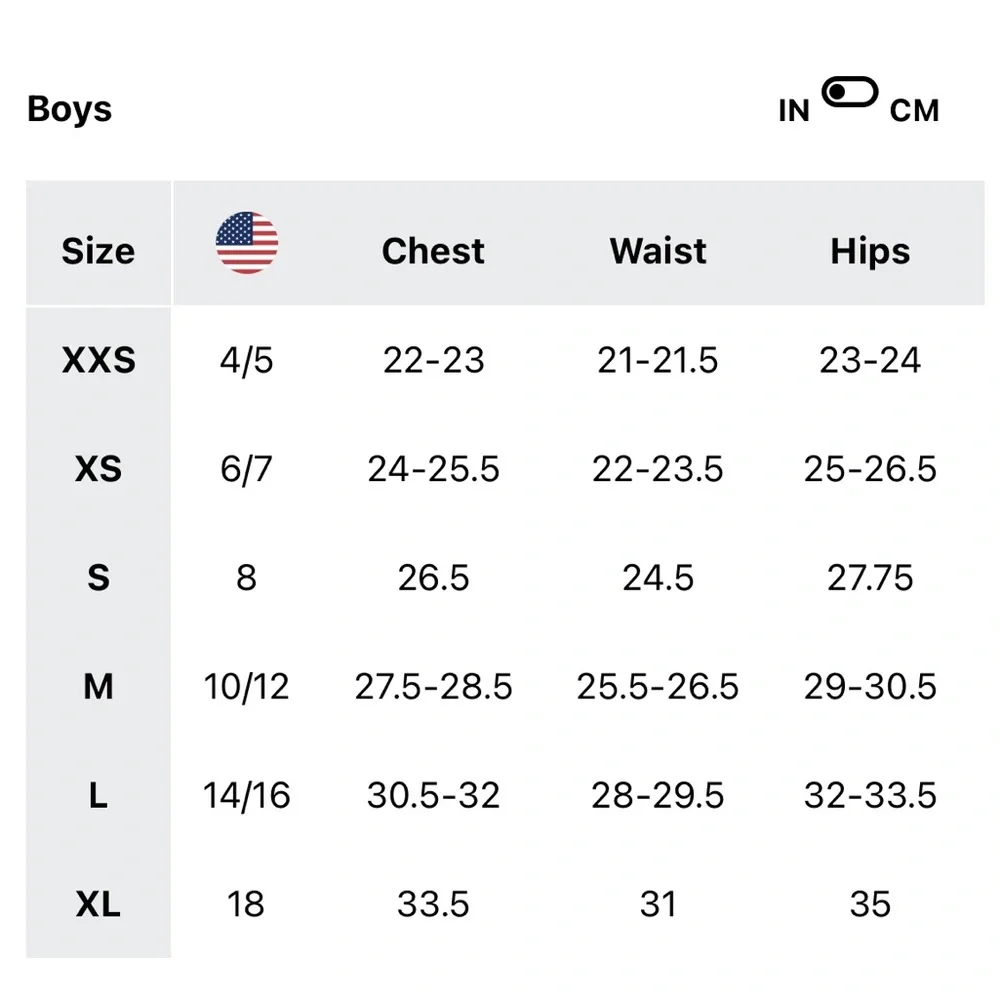Click the 14/16 US size cell
The width and height of the screenshot is (1000, 1000).
coord(246,795)
